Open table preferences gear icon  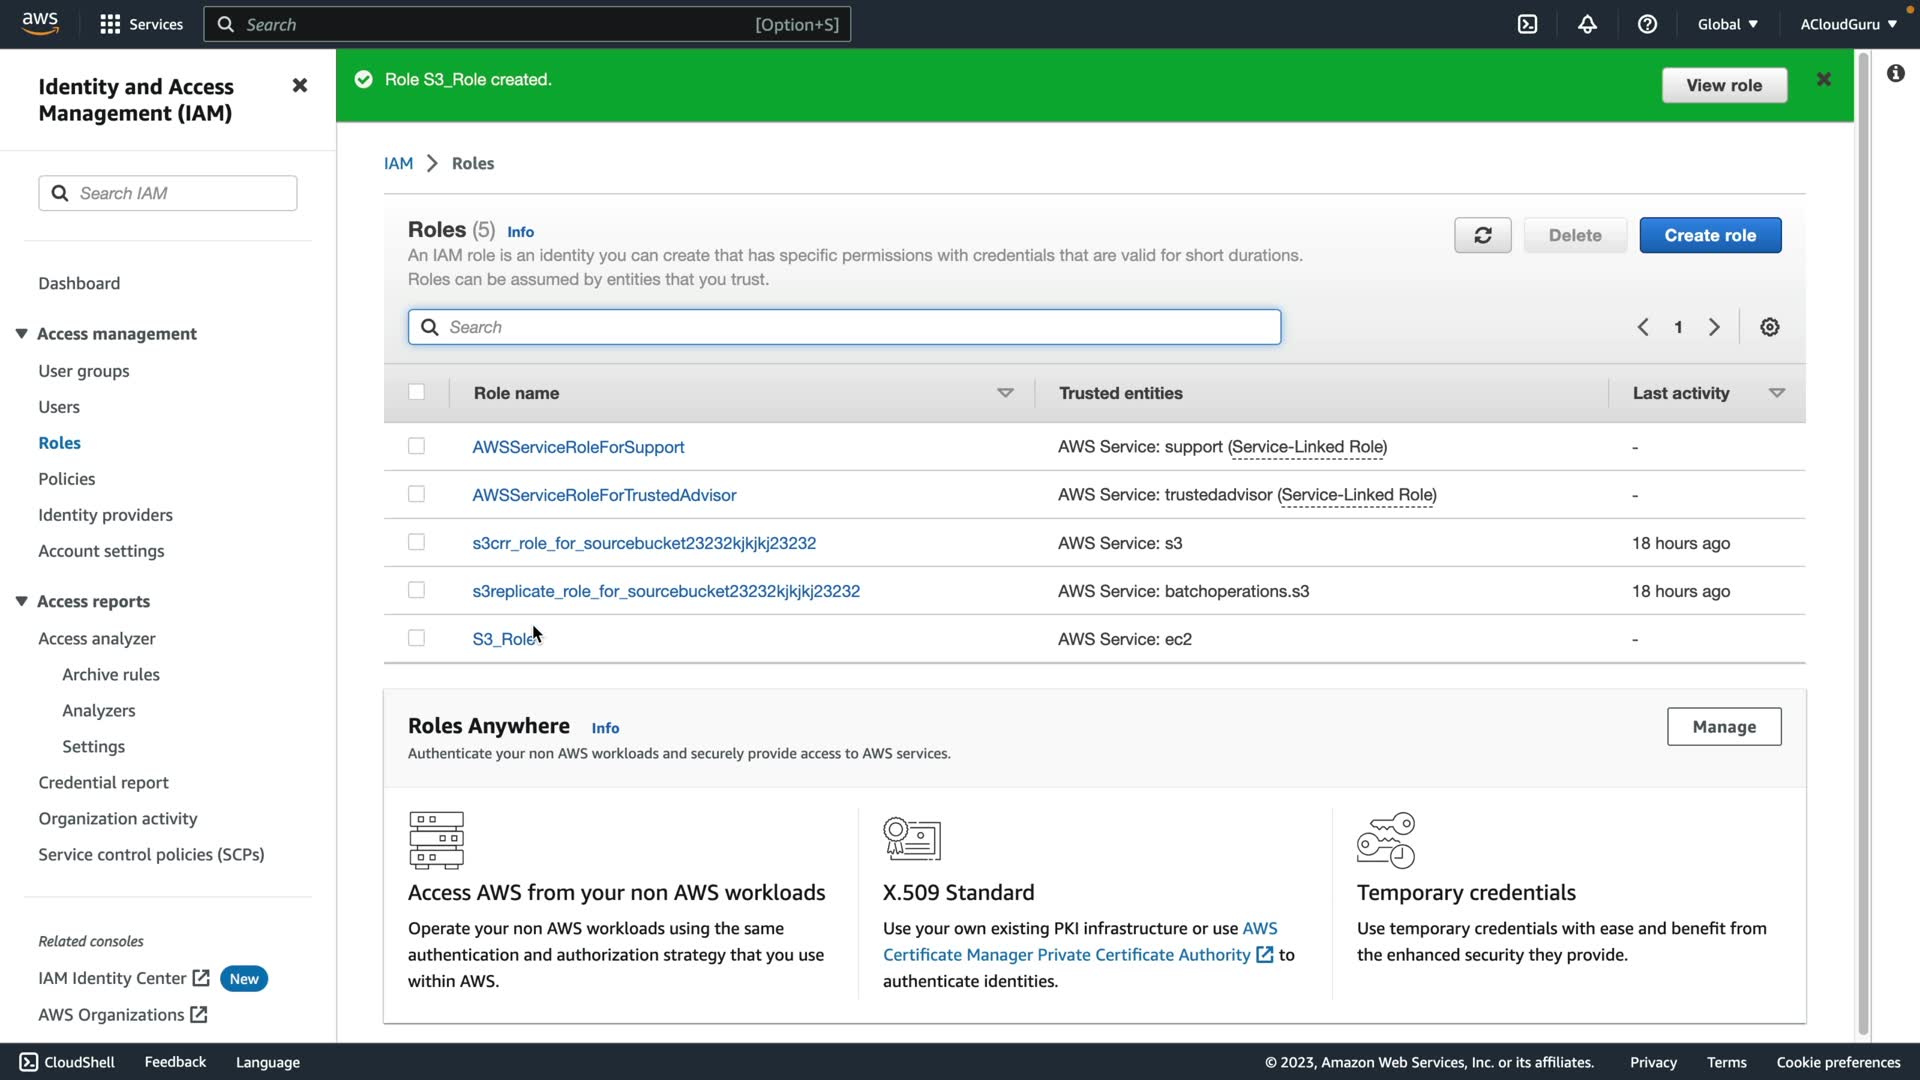click(x=1769, y=327)
